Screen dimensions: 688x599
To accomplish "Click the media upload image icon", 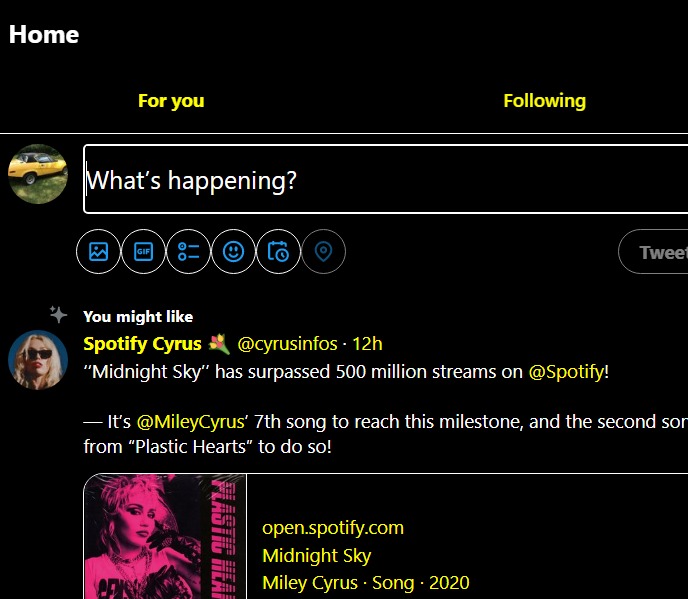I will click(98, 251).
